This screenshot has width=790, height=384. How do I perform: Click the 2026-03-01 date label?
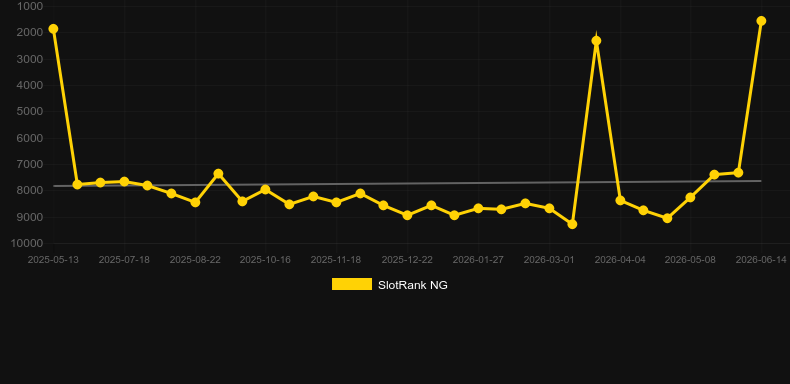click(x=549, y=260)
